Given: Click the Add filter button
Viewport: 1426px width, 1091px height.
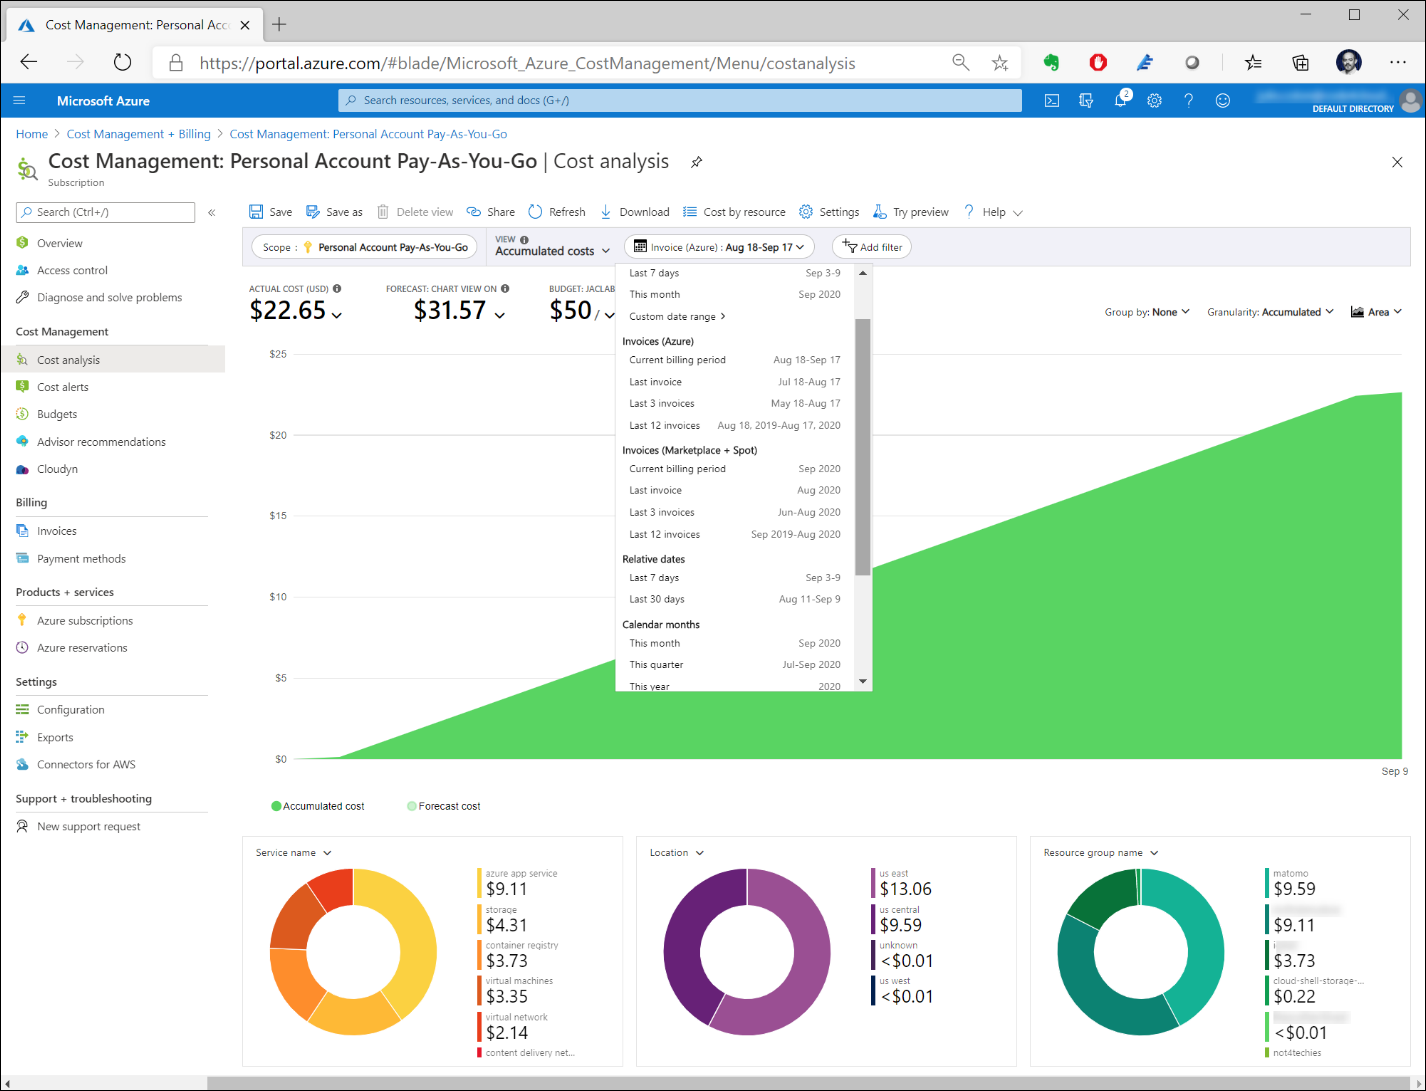Looking at the screenshot, I should coord(872,247).
